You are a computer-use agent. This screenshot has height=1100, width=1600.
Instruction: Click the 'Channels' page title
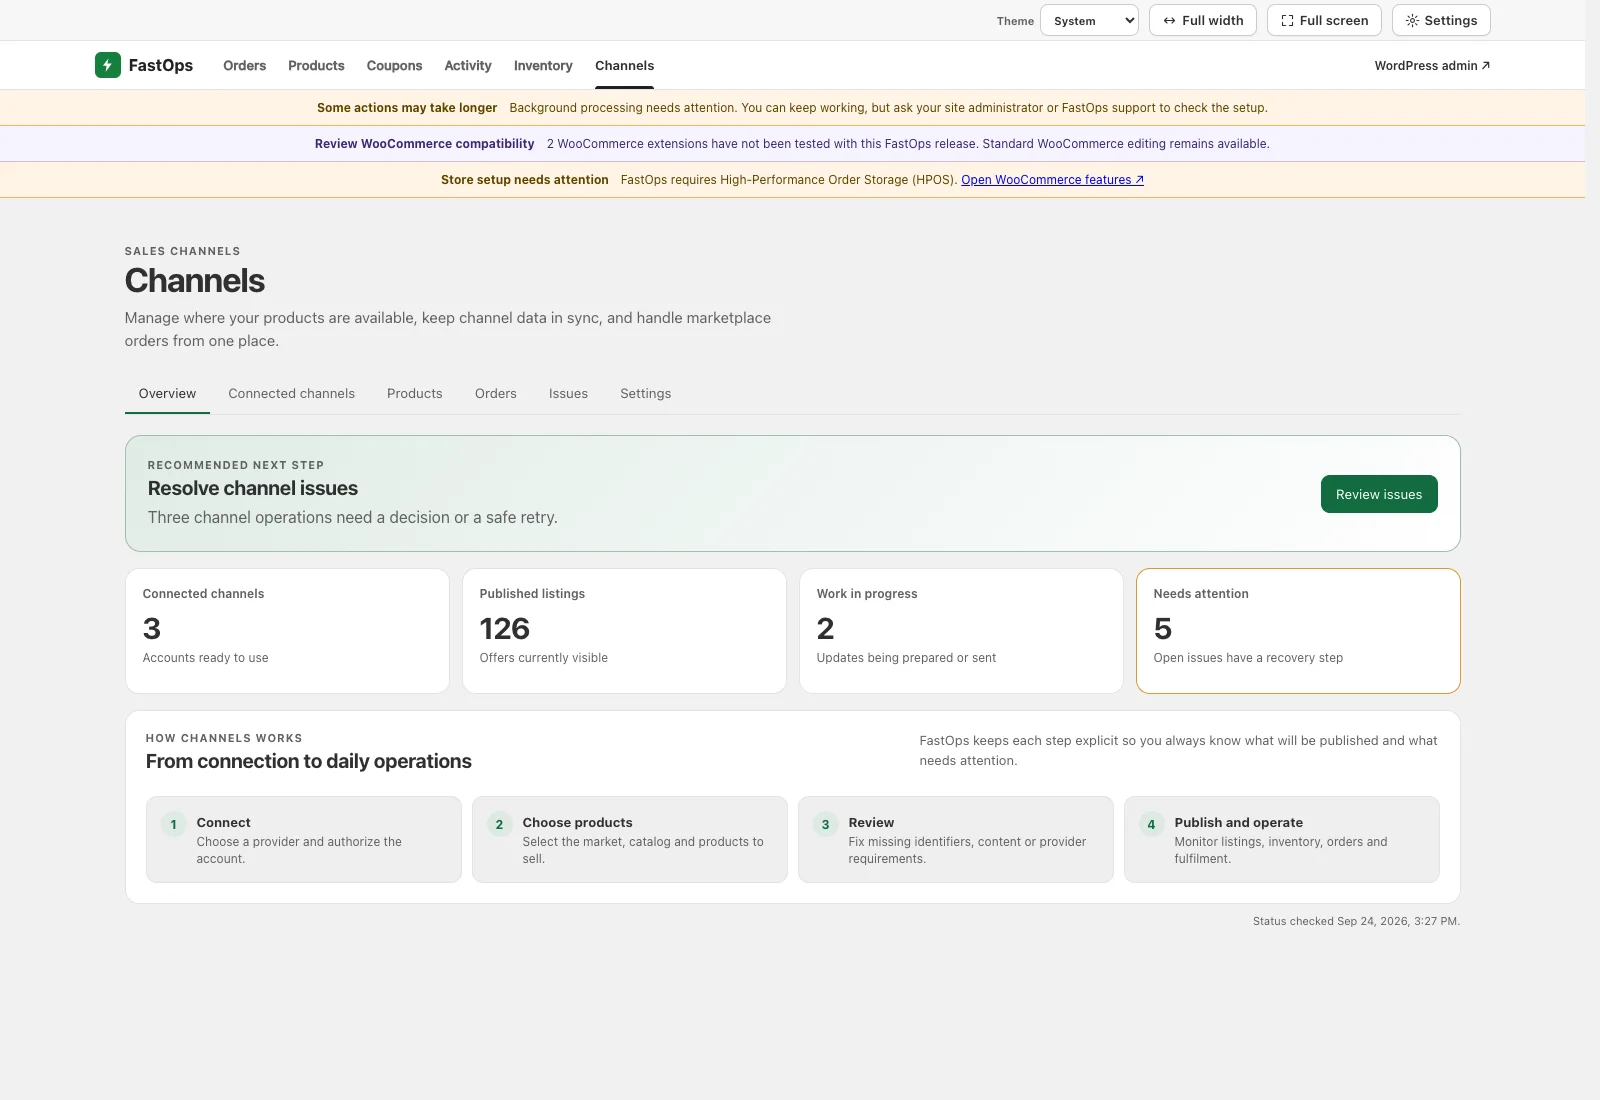[x=195, y=281]
